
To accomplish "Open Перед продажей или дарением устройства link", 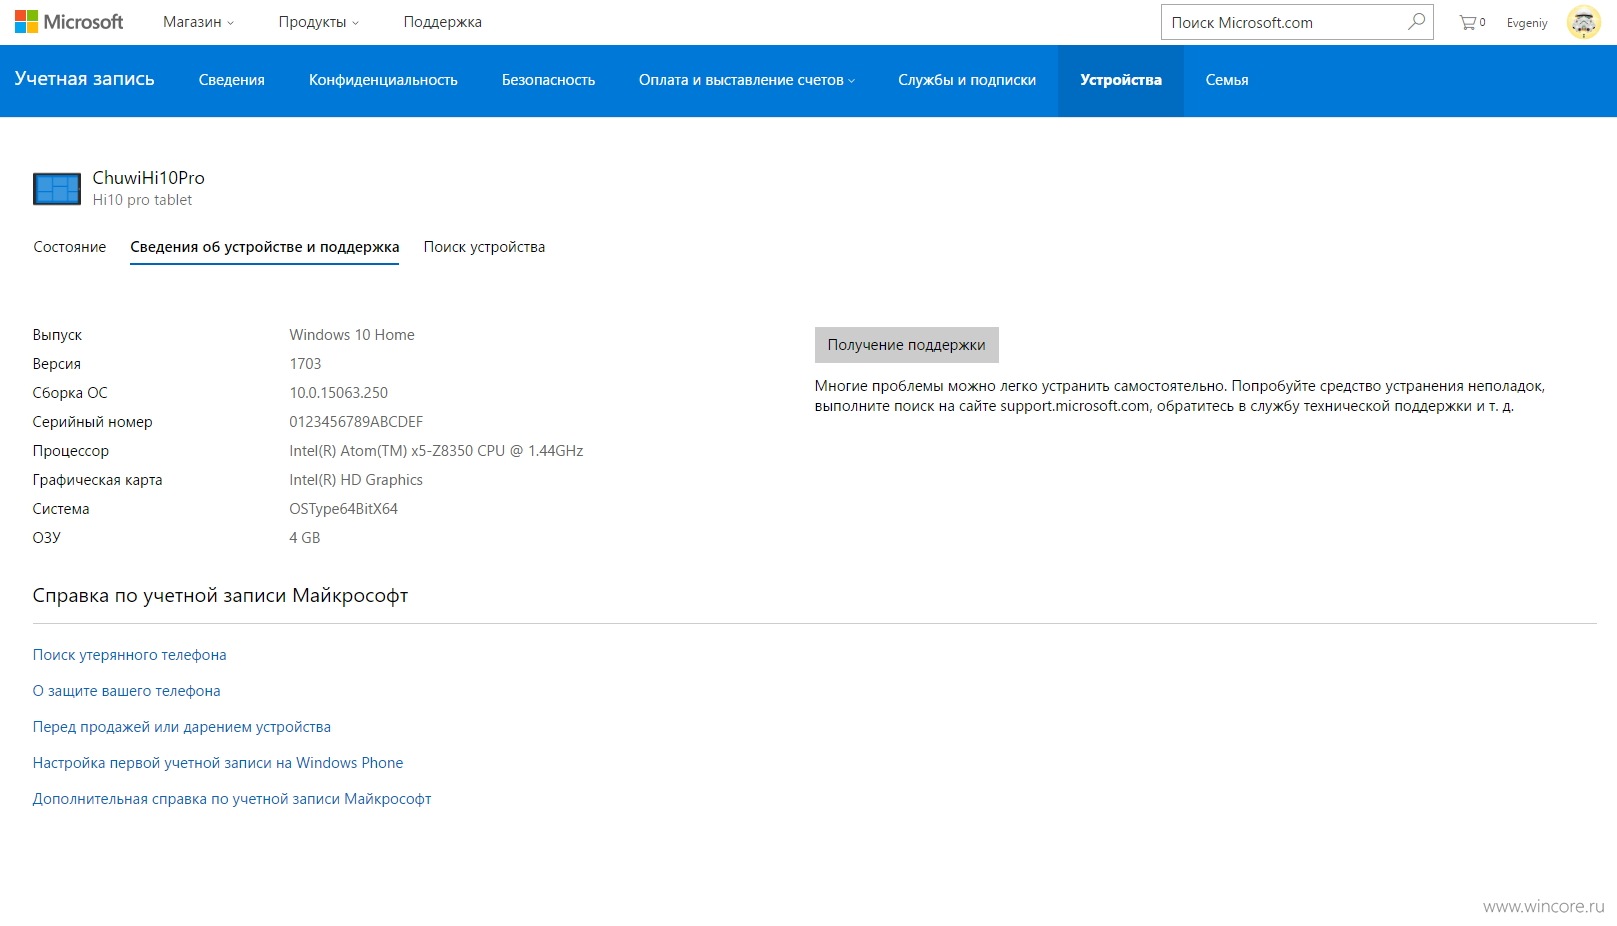I will point(182,727).
